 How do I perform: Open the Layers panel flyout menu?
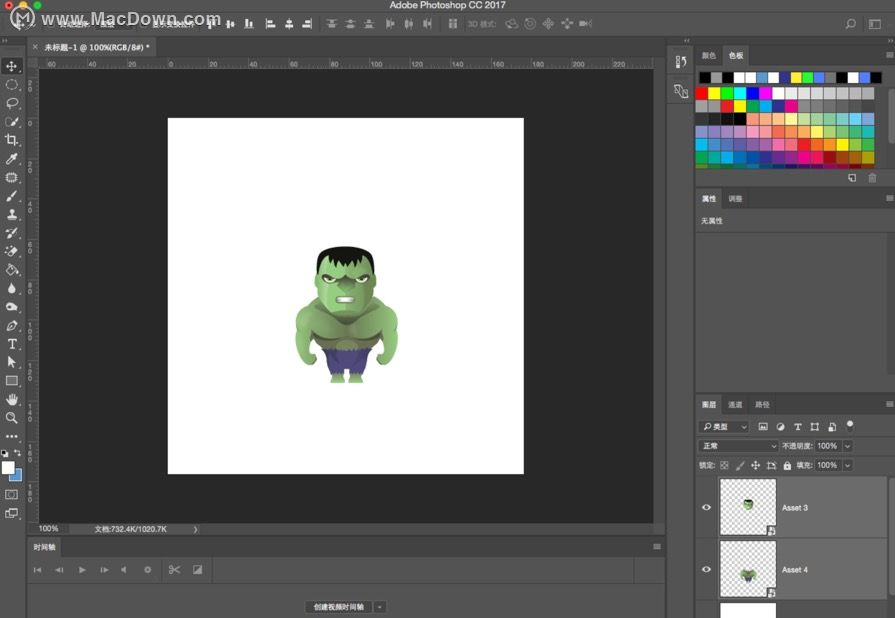pos(889,404)
